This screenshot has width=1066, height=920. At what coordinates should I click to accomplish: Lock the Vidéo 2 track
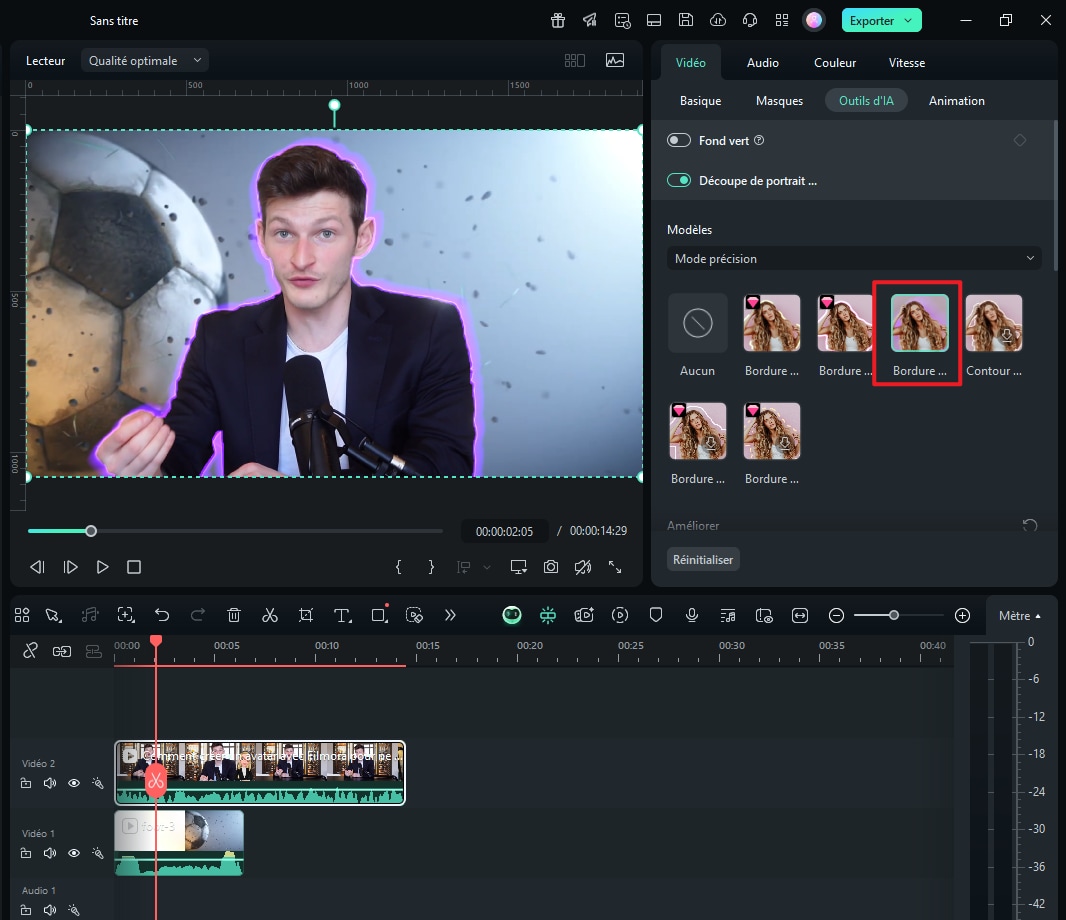(x=26, y=783)
